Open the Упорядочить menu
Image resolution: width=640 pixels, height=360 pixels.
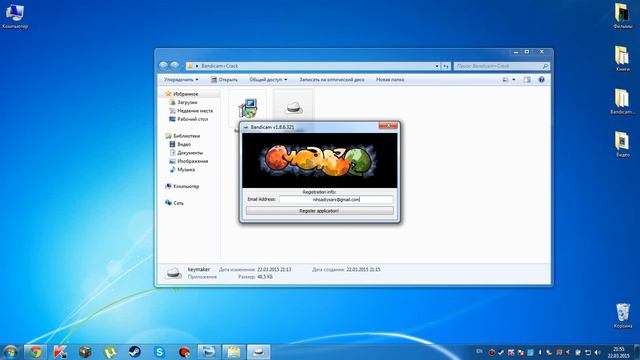pos(181,80)
